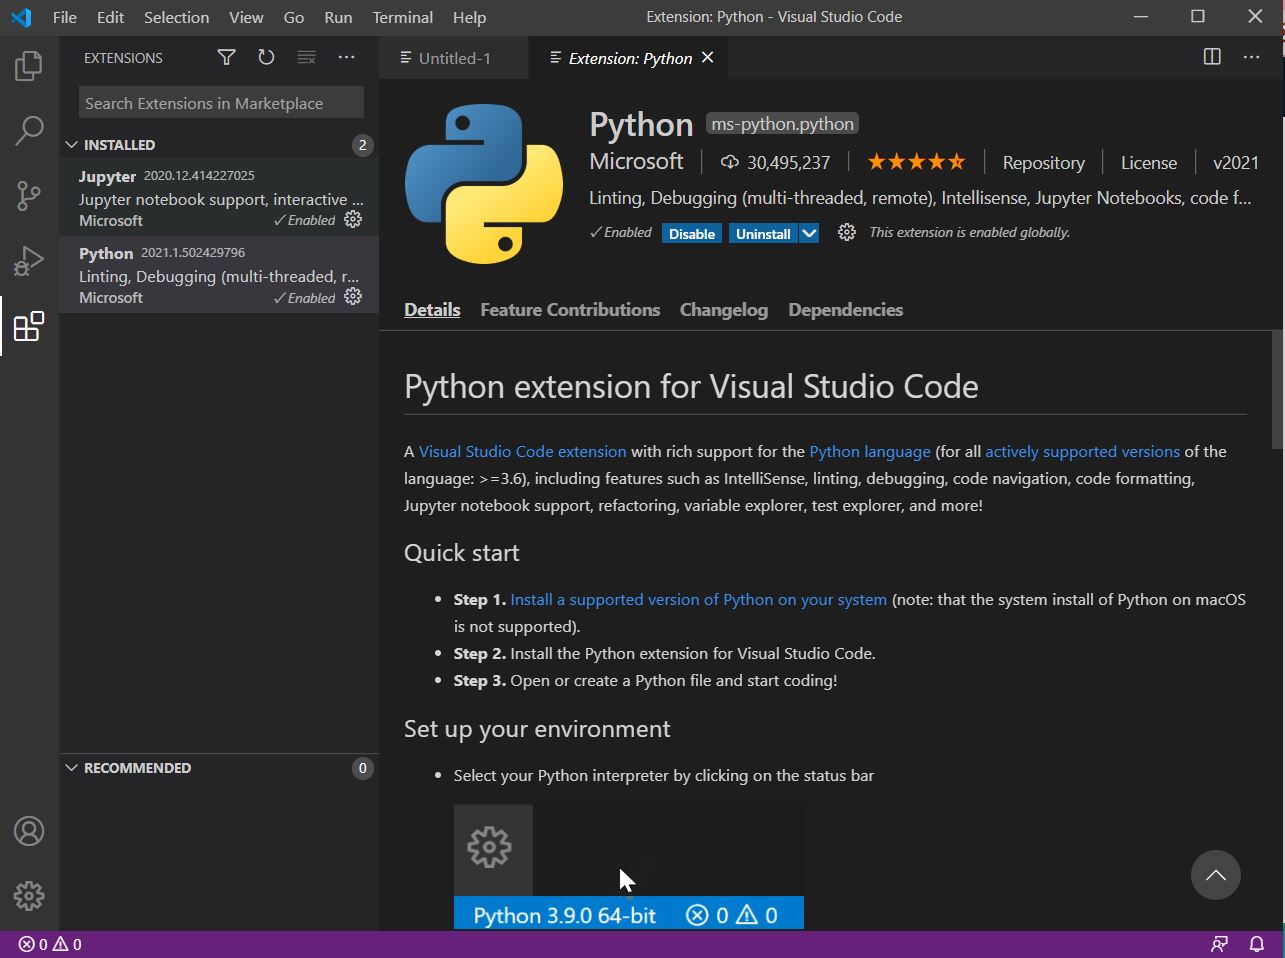Viewport: 1285px width, 958px height.
Task: Refresh the extensions list
Action: 265,57
